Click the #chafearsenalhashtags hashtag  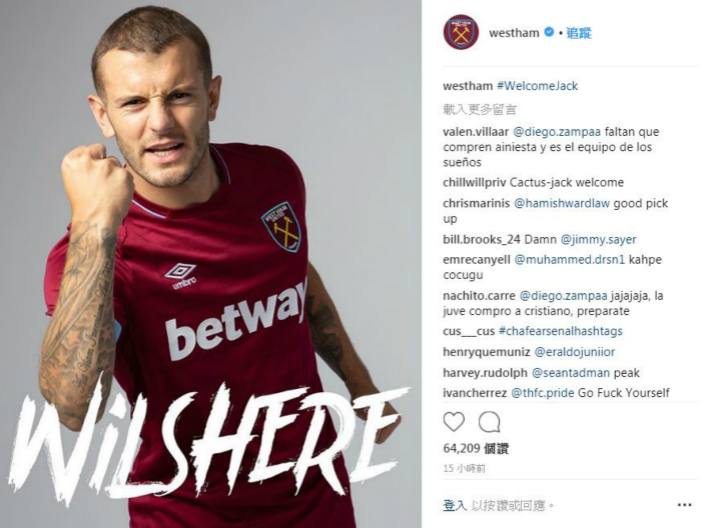pos(560,331)
